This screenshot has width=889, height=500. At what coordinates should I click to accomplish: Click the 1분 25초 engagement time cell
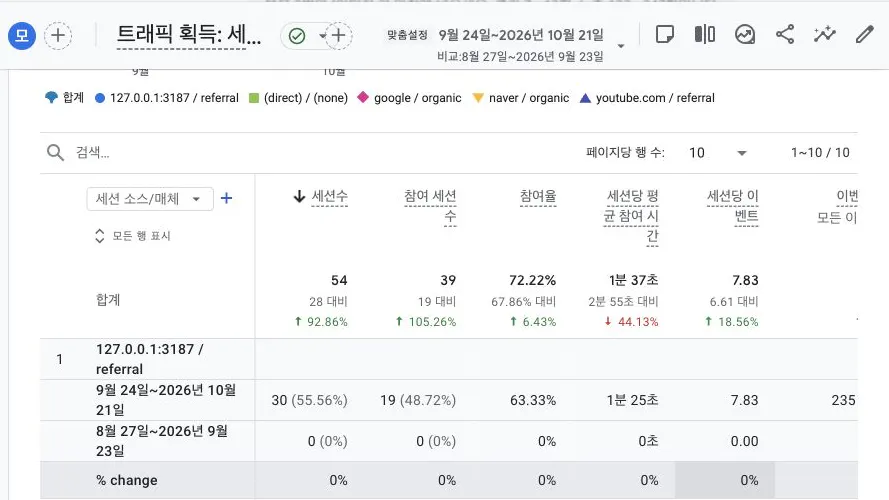(632, 400)
